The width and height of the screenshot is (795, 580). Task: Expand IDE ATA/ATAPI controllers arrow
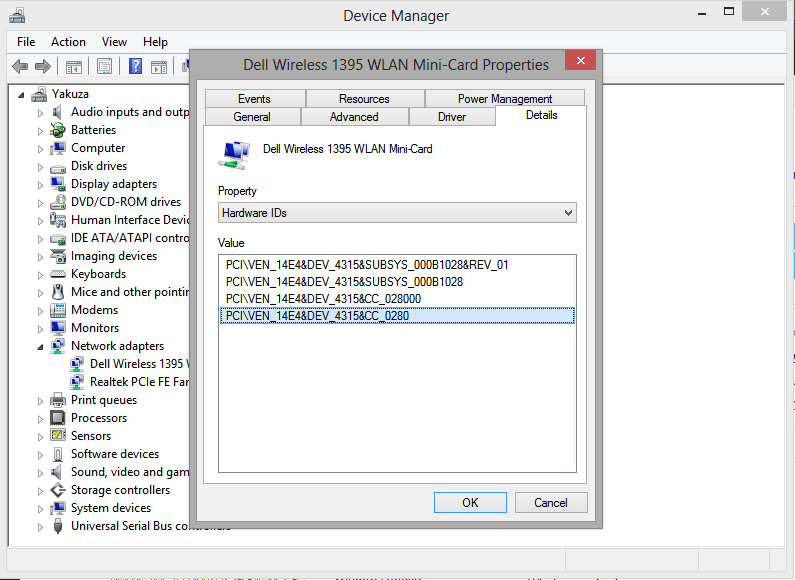[40, 239]
